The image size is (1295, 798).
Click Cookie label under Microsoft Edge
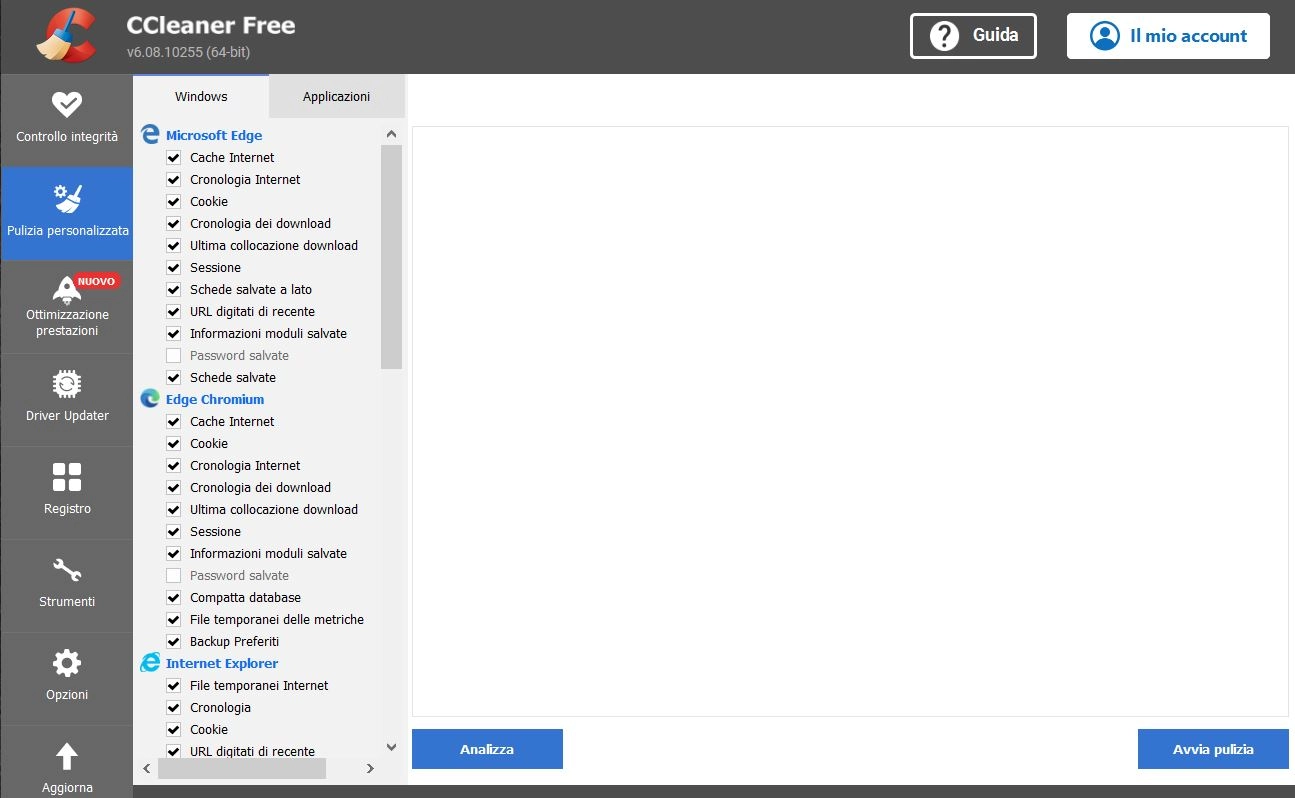tap(209, 201)
